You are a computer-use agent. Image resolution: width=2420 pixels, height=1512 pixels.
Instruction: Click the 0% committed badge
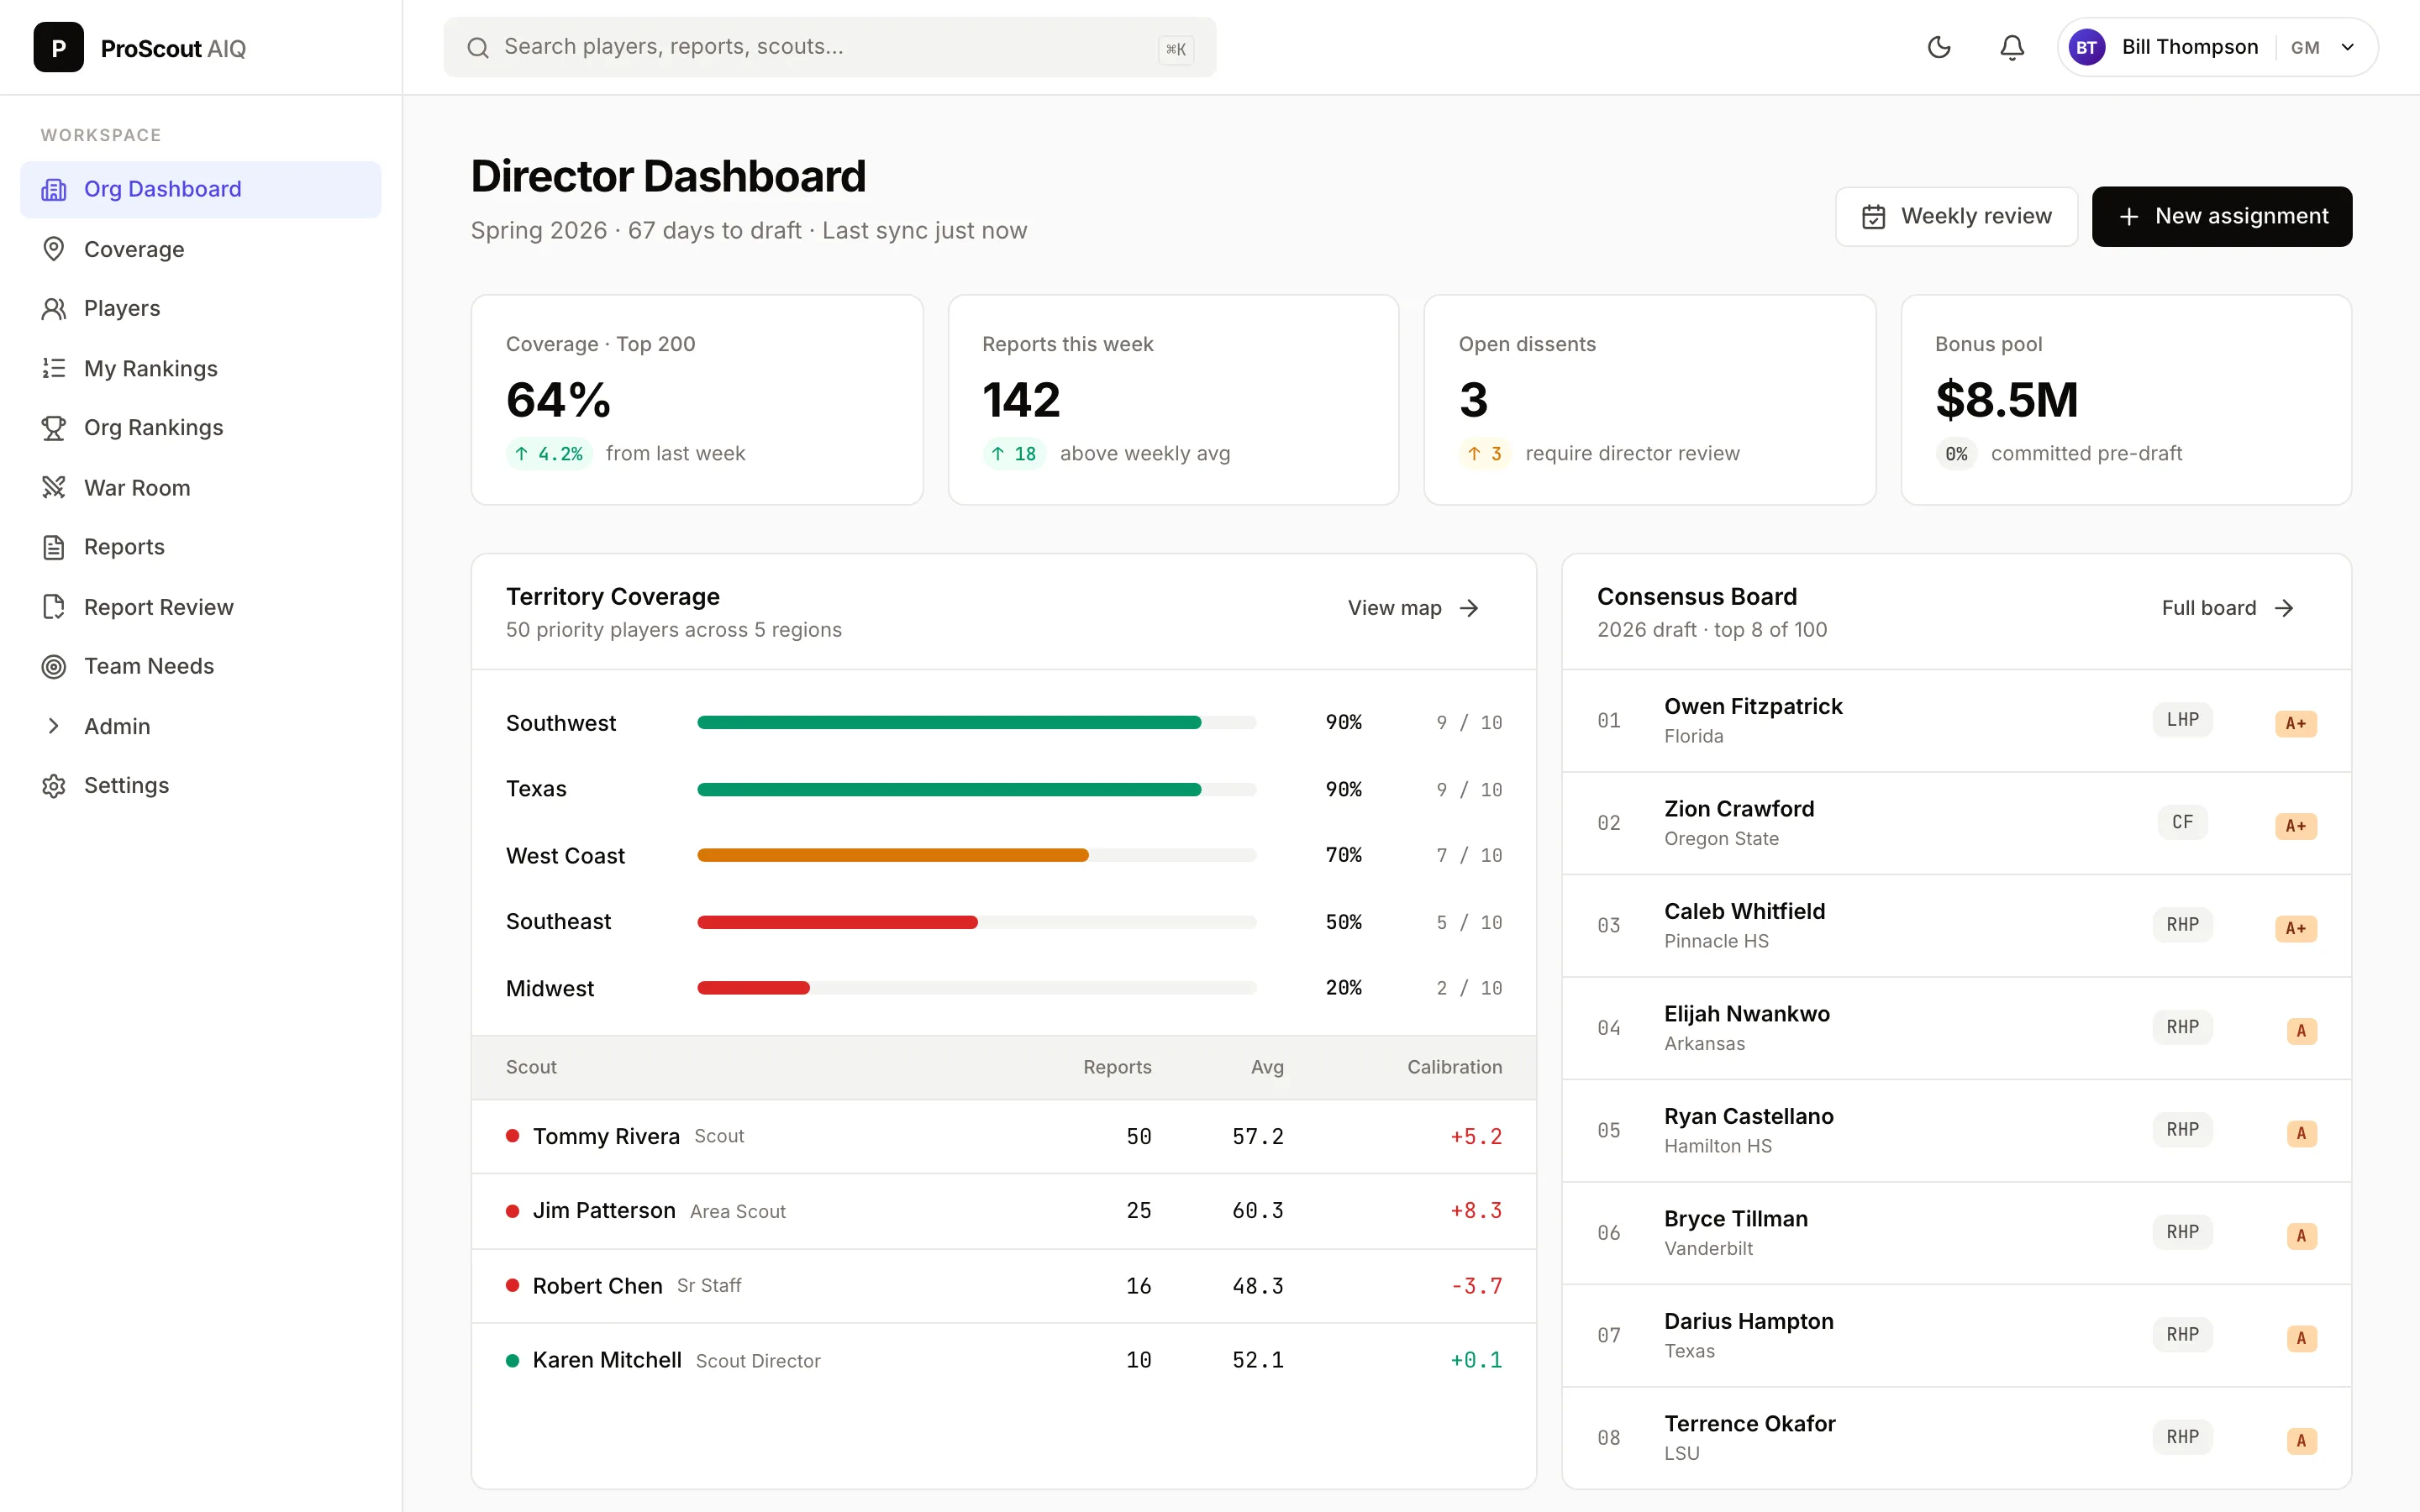pos(1956,454)
